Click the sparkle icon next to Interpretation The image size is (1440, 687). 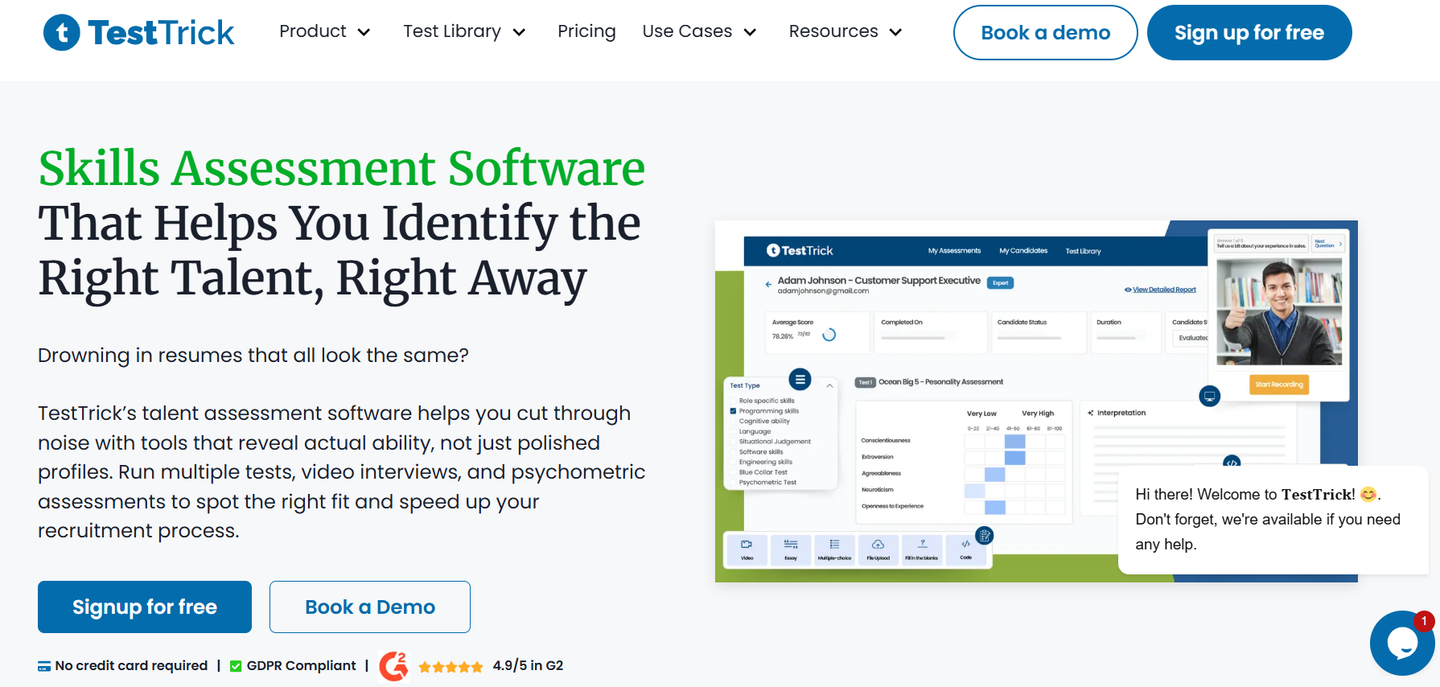pyautogui.click(x=1090, y=413)
